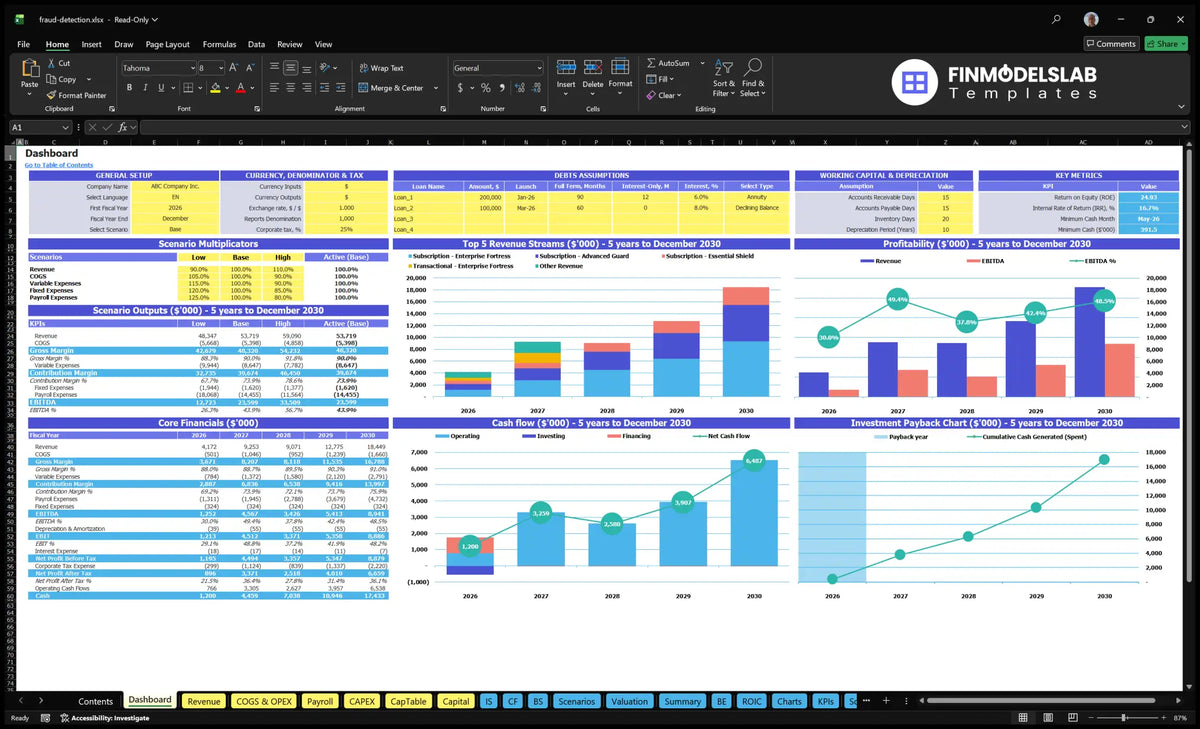Click the Center align icon
Image resolution: width=1200 pixels, height=729 pixels.
point(290,88)
